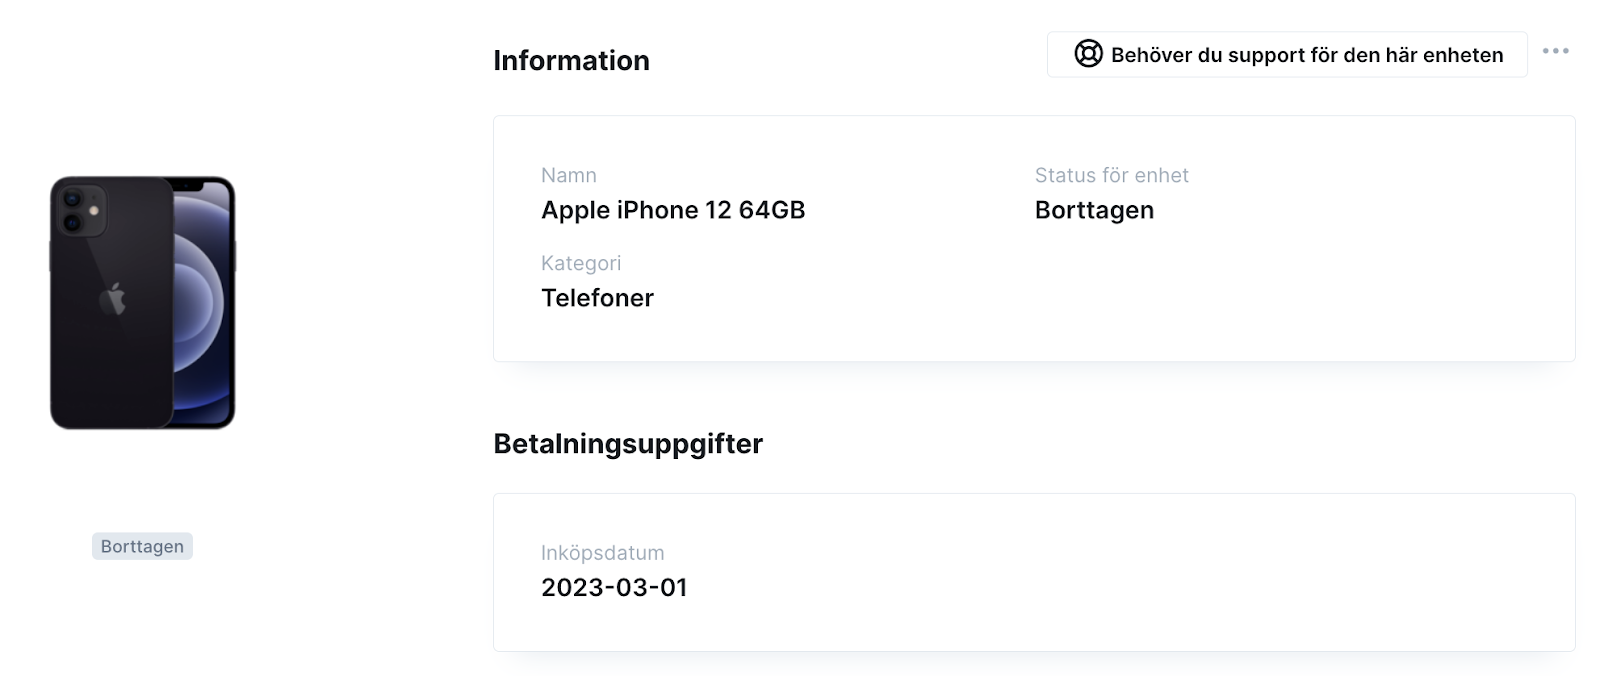Click the Inköpsdatum field label

coord(602,553)
